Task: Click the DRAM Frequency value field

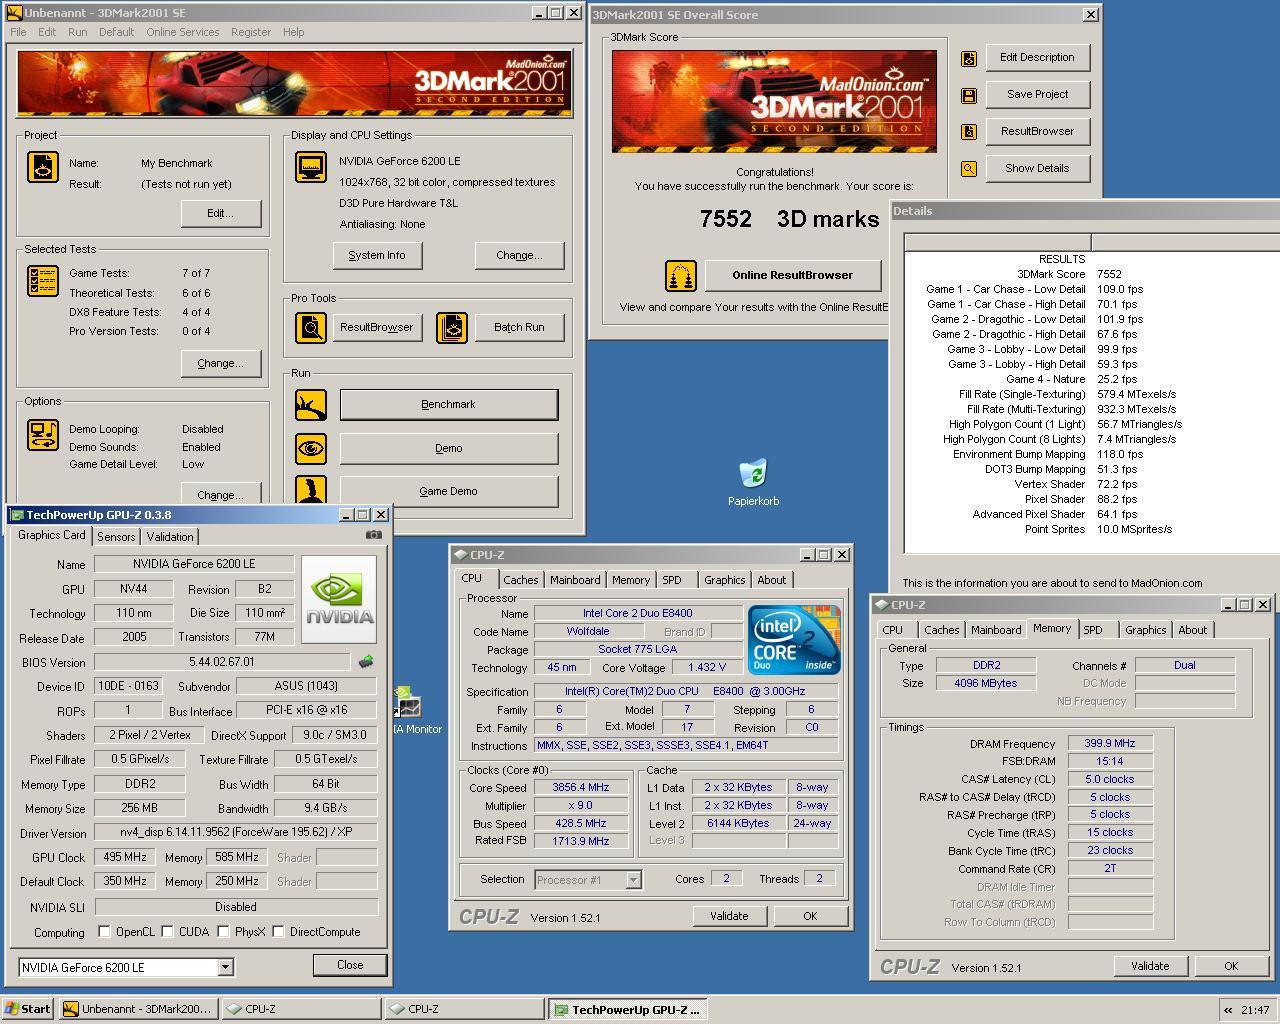Action: [x=1110, y=744]
